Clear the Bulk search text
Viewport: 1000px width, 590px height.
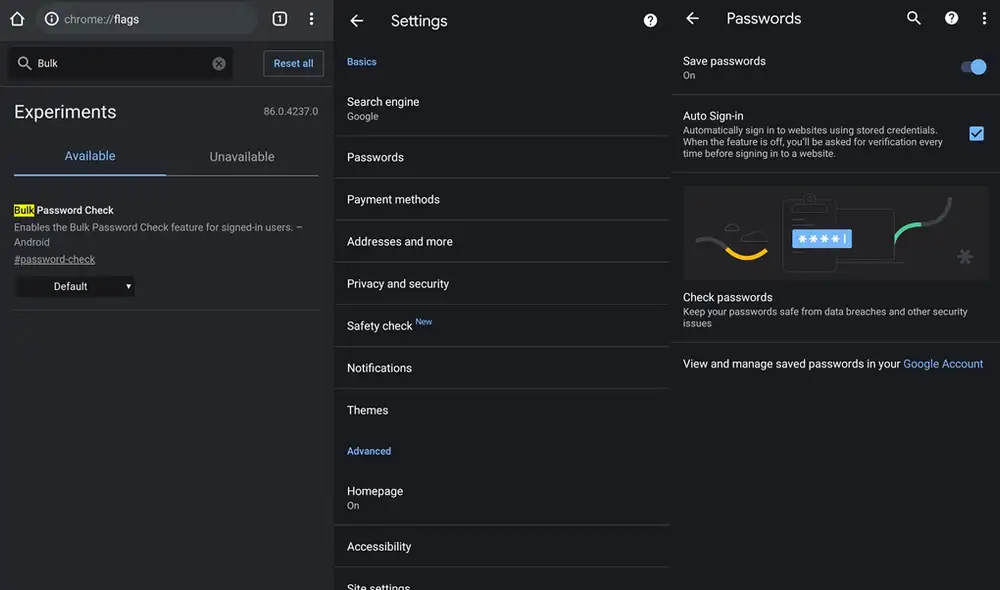(219, 63)
